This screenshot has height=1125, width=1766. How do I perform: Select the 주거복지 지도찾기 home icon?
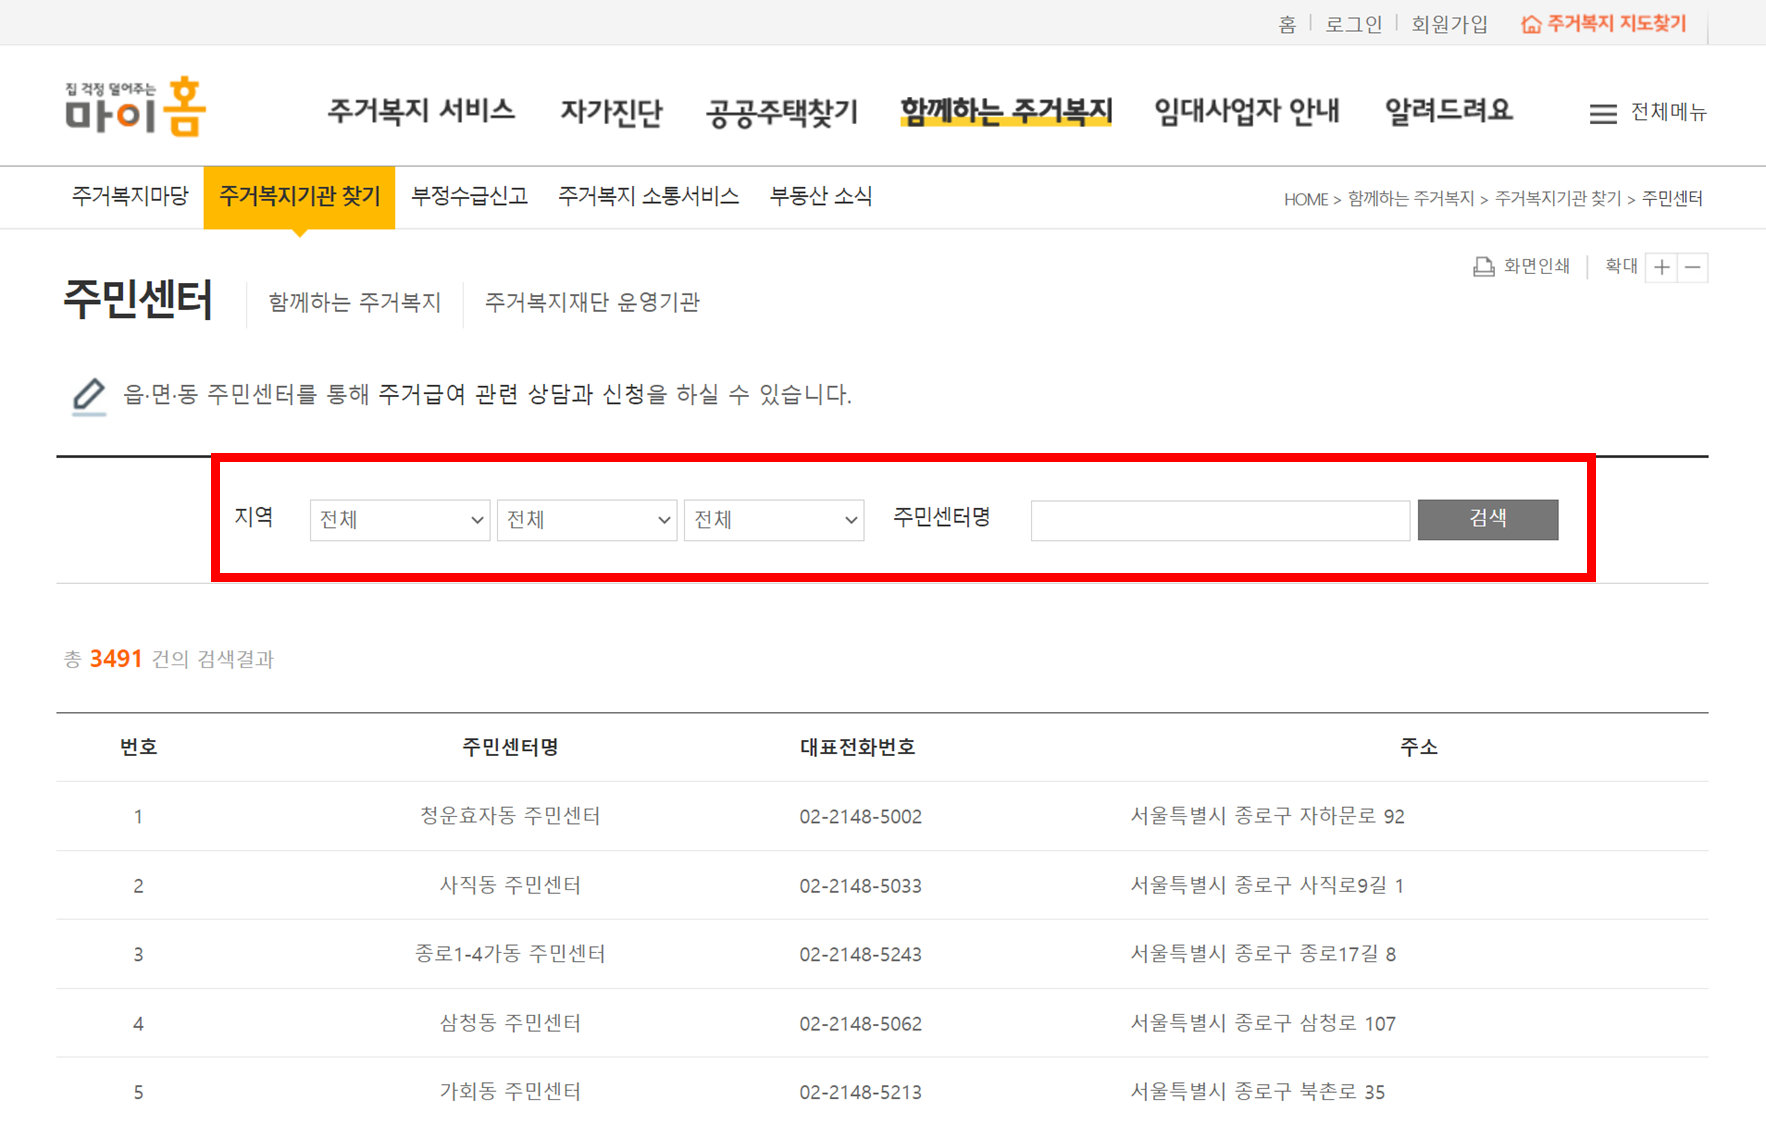1531,22
